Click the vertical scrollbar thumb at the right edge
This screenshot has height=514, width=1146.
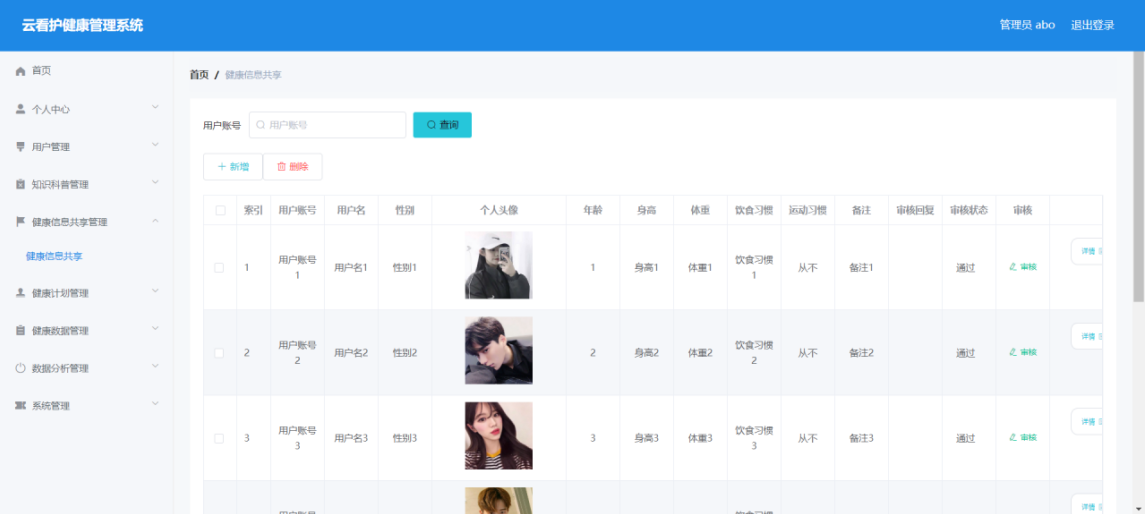[1139, 175]
